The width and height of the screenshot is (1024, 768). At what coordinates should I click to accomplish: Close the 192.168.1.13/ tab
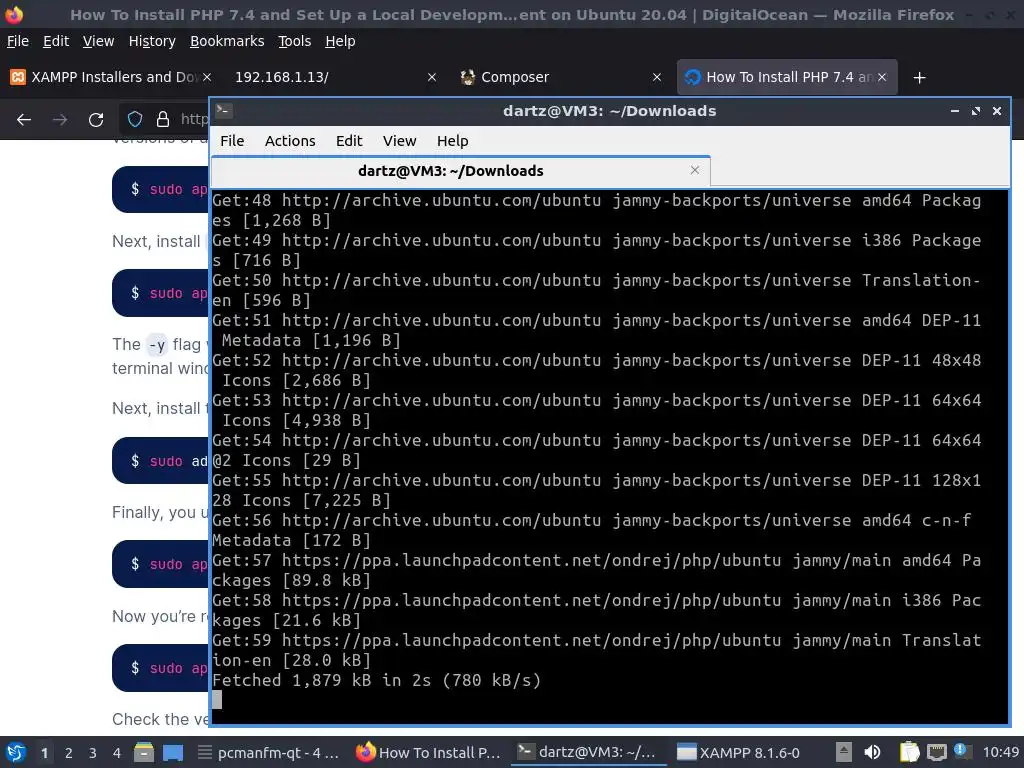(x=432, y=77)
